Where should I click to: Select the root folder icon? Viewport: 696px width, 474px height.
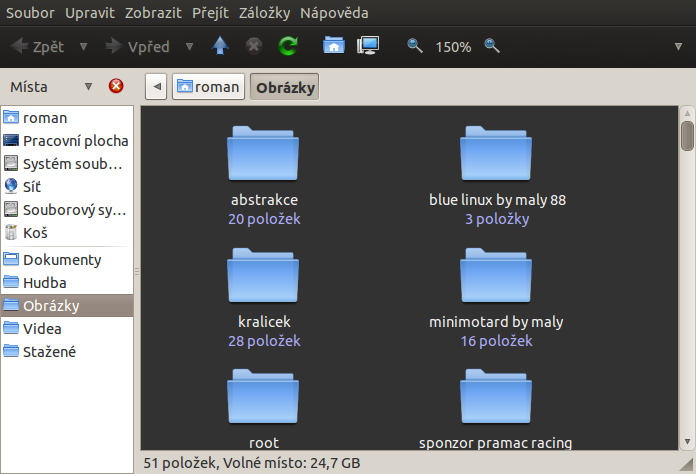(x=263, y=396)
